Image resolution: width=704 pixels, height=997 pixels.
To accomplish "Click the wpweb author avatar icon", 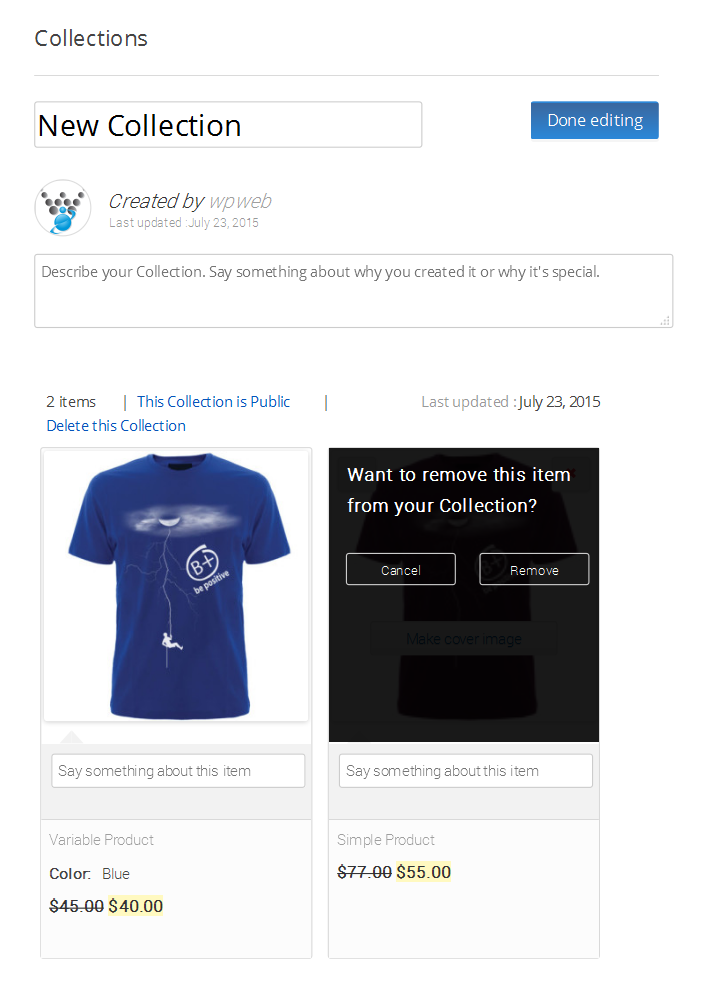I will pyautogui.click(x=62, y=207).
